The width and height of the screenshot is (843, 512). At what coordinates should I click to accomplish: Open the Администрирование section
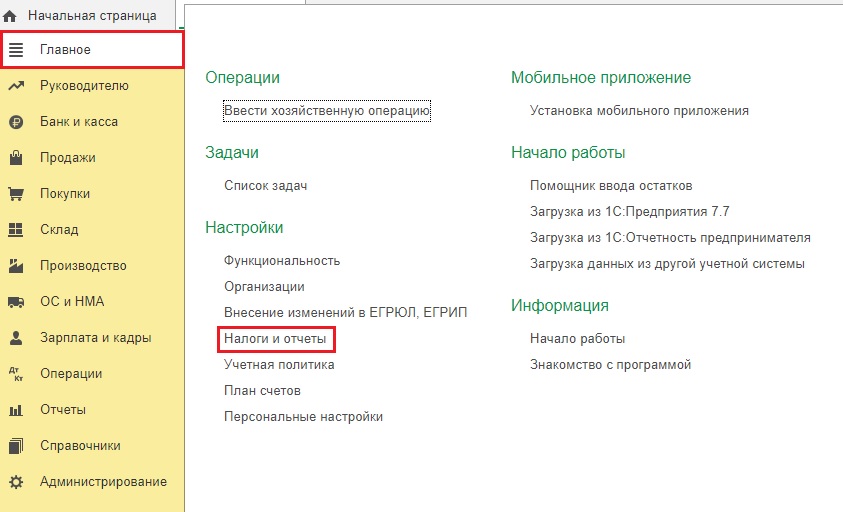click(103, 482)
